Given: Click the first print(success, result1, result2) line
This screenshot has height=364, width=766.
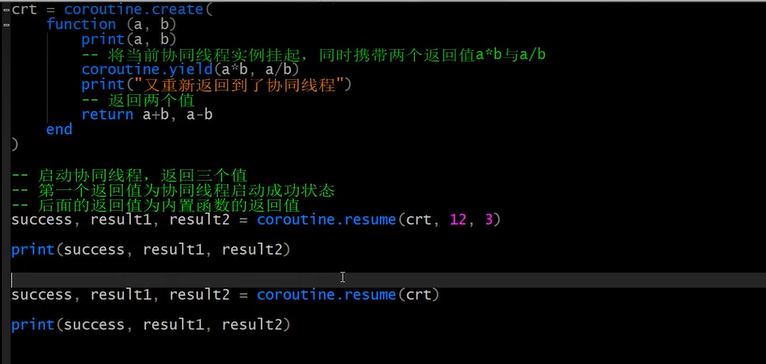Looking at the screenshot, I should [150, 250].
